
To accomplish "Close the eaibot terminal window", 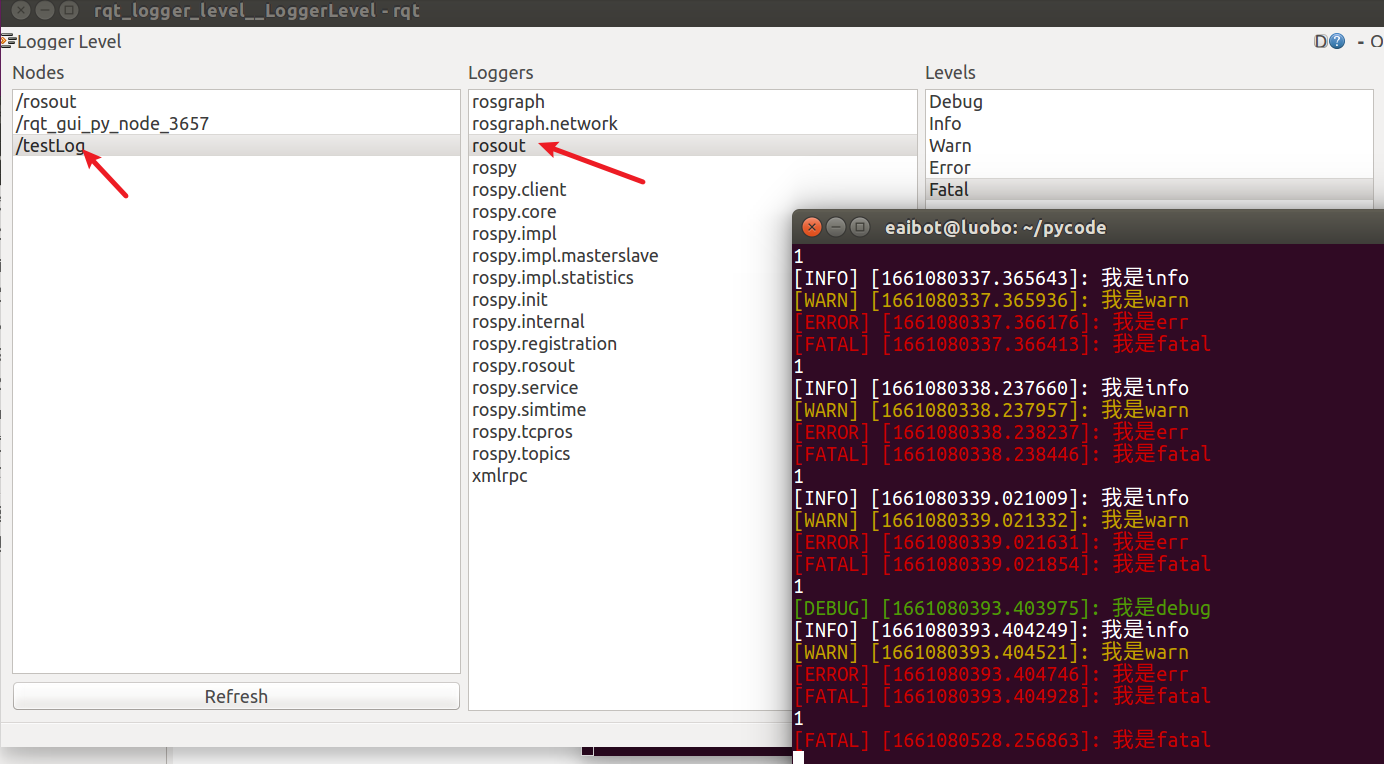I will pos(812,227).
